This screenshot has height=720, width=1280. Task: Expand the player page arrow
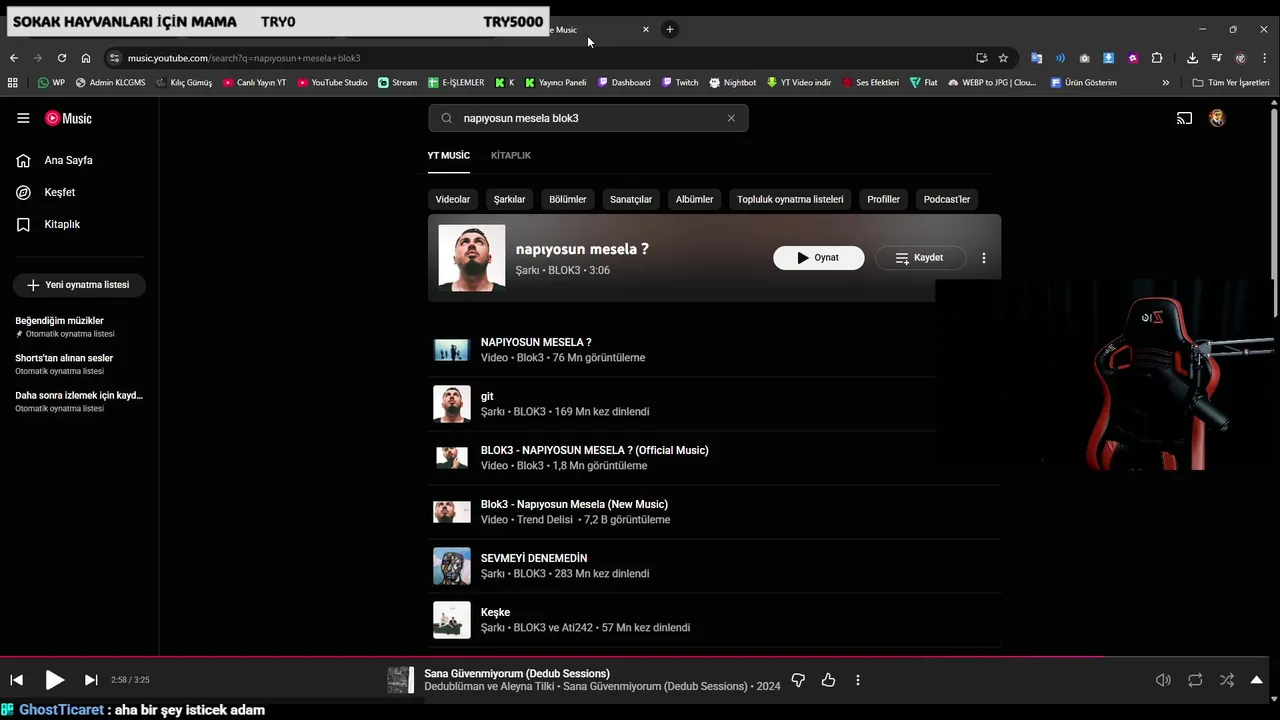1257,680
